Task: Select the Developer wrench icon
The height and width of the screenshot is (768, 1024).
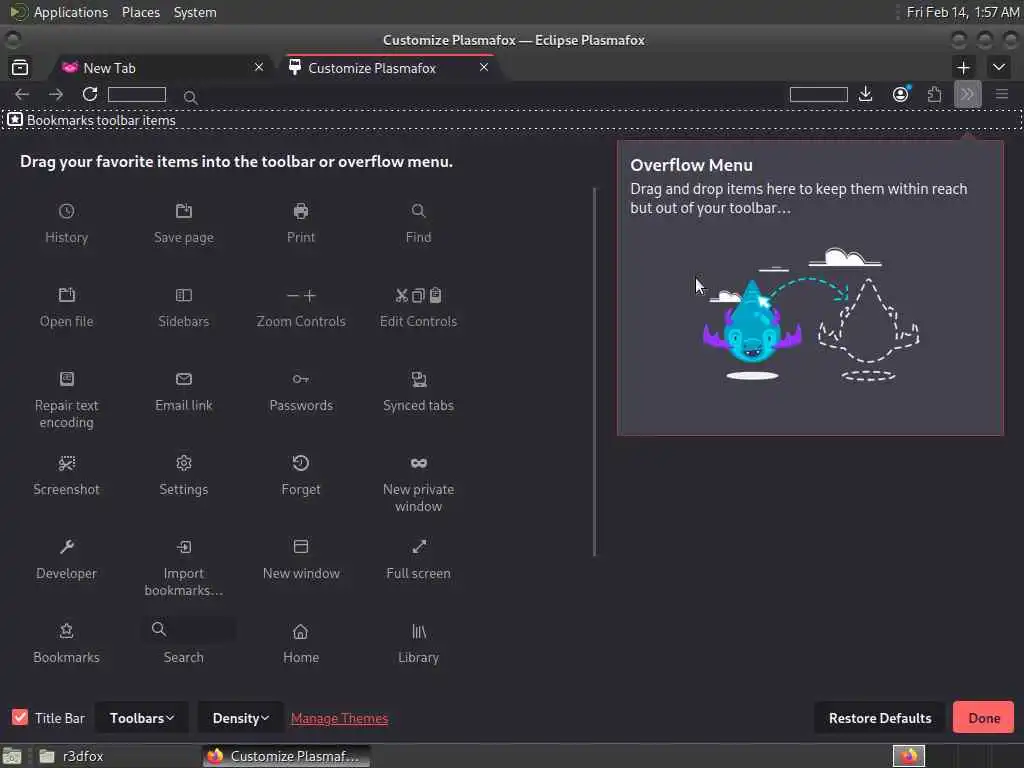Action: [66, 547]
